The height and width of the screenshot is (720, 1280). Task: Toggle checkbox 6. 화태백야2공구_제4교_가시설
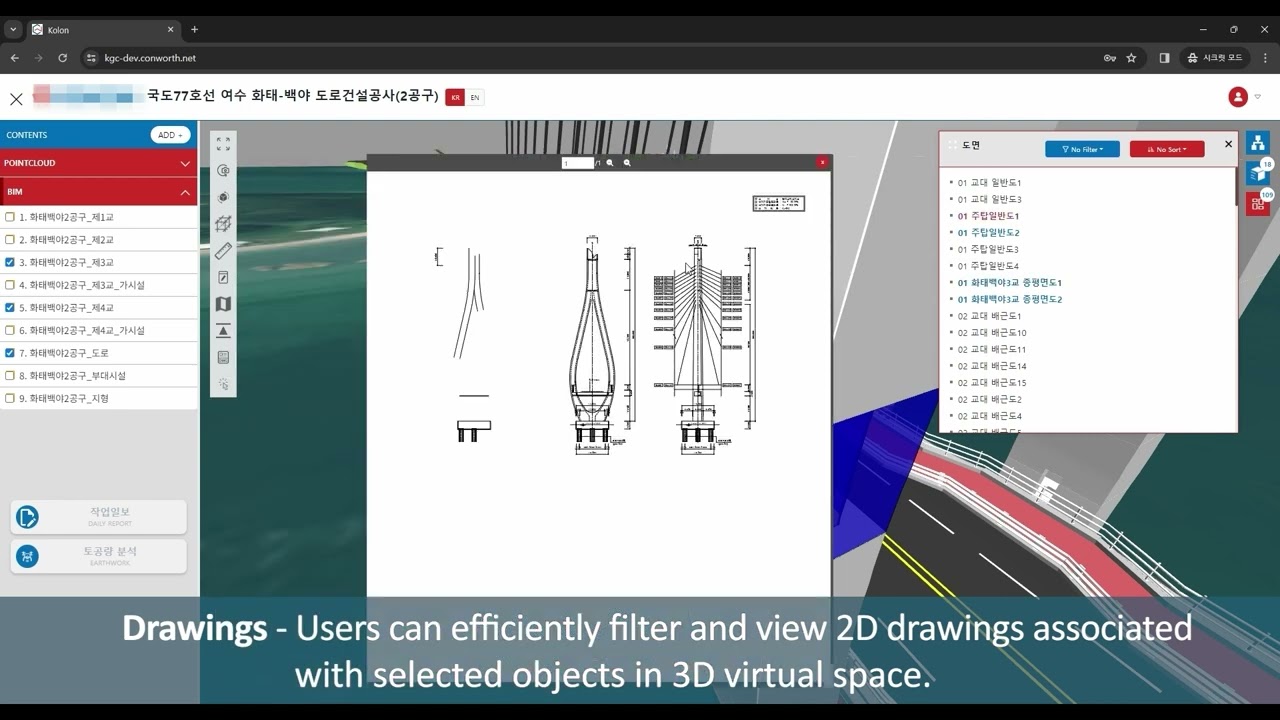10,330
